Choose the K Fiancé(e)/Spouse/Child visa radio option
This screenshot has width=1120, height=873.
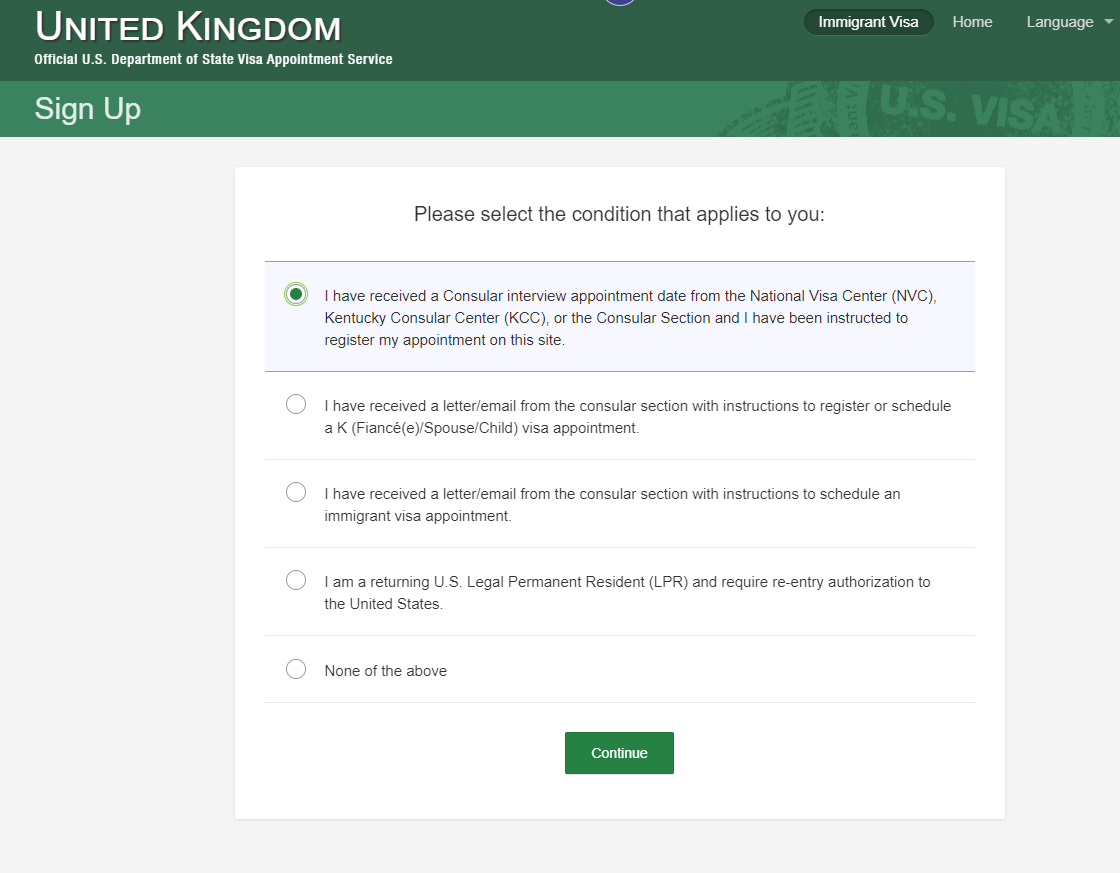(x=296, y=404)
